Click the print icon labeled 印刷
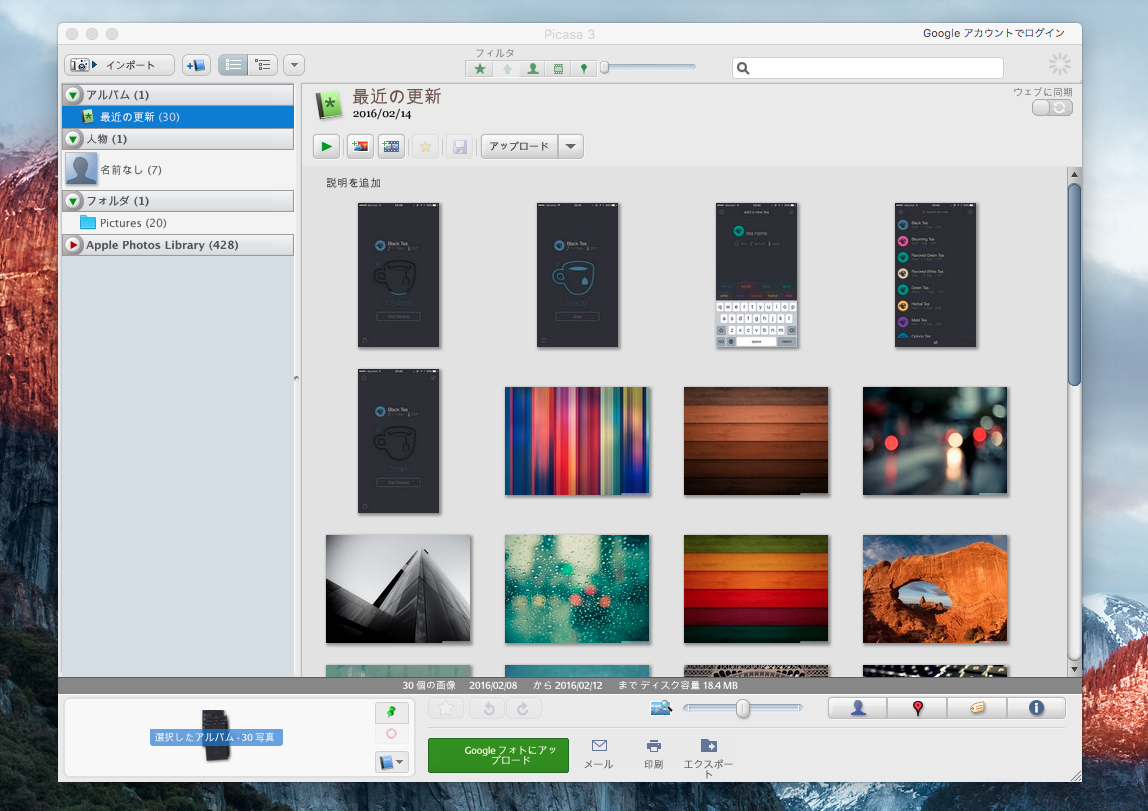1148x811 pixels. tap(653, 753)
